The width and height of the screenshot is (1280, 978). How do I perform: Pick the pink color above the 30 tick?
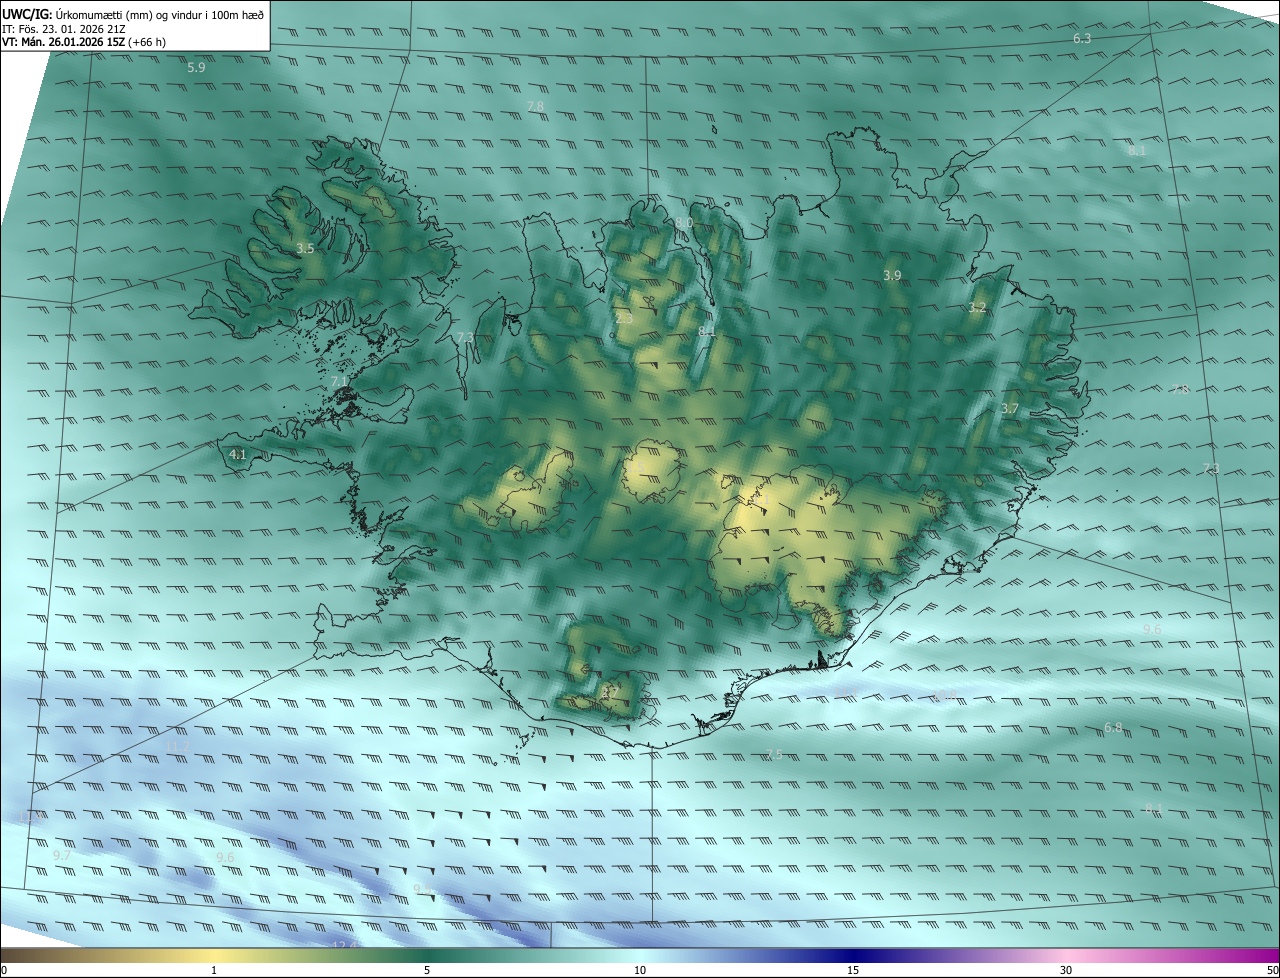(x=1066, y=955)
